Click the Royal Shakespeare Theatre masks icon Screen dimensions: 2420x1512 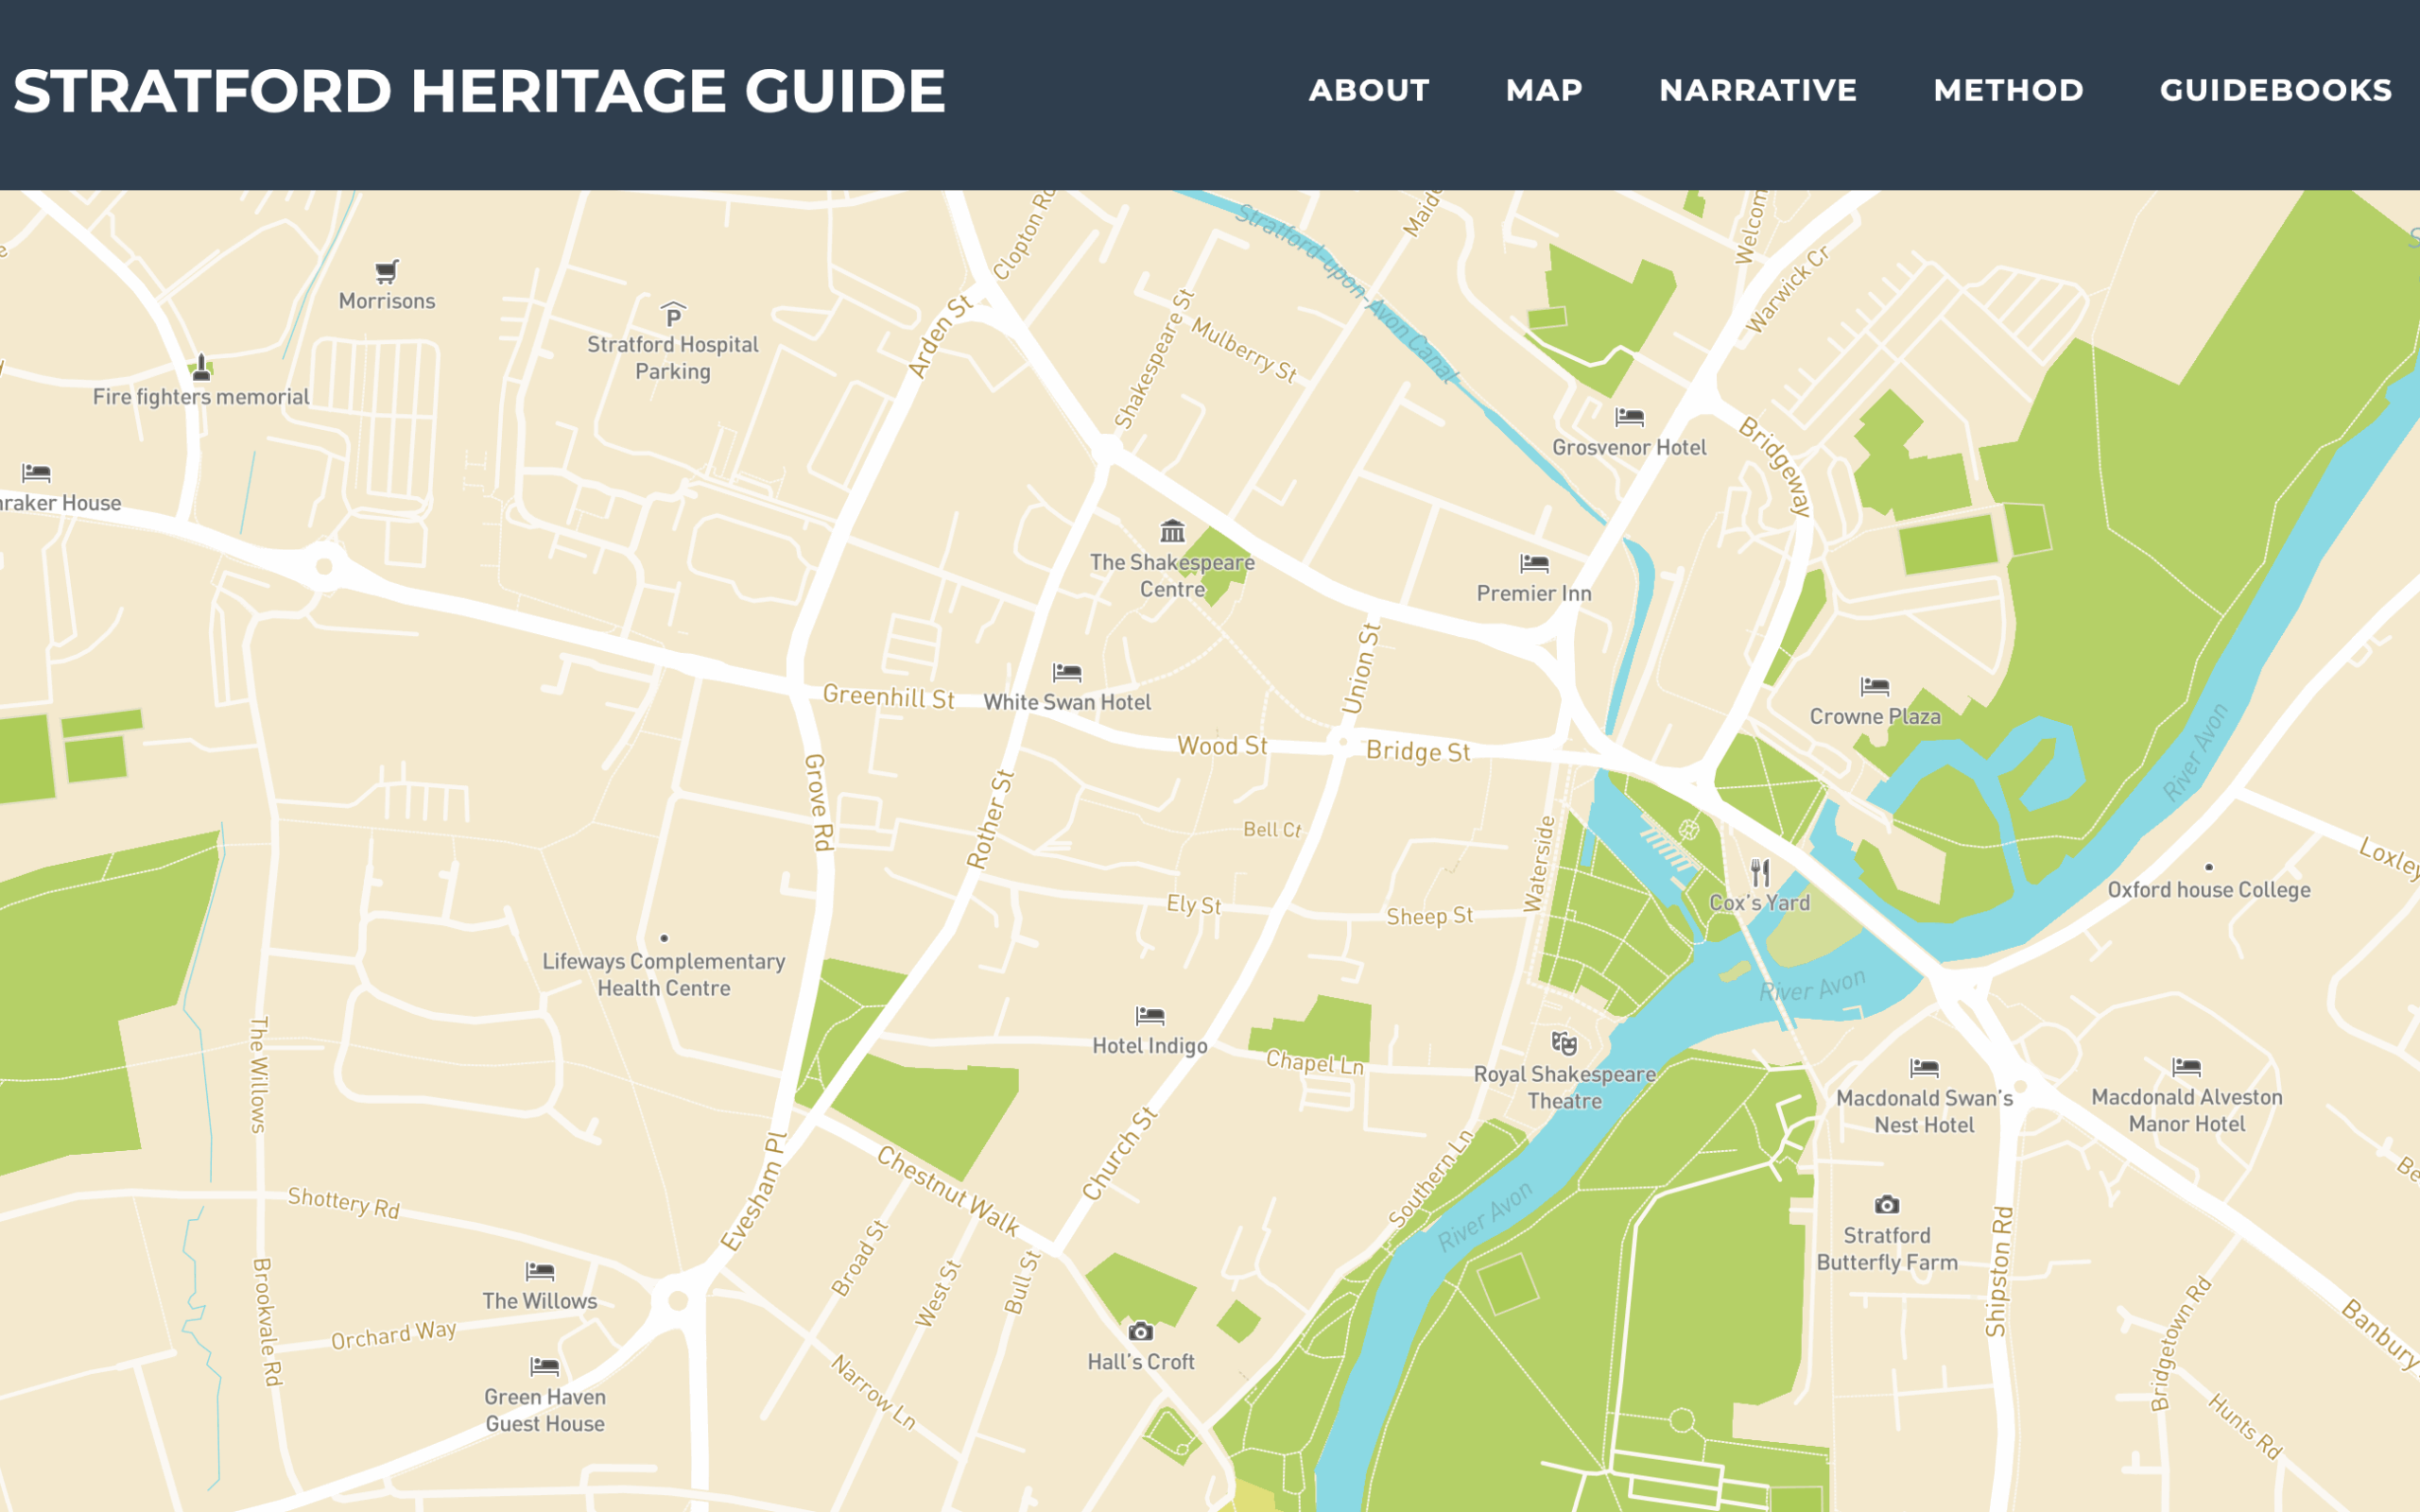[1564, 1043]
